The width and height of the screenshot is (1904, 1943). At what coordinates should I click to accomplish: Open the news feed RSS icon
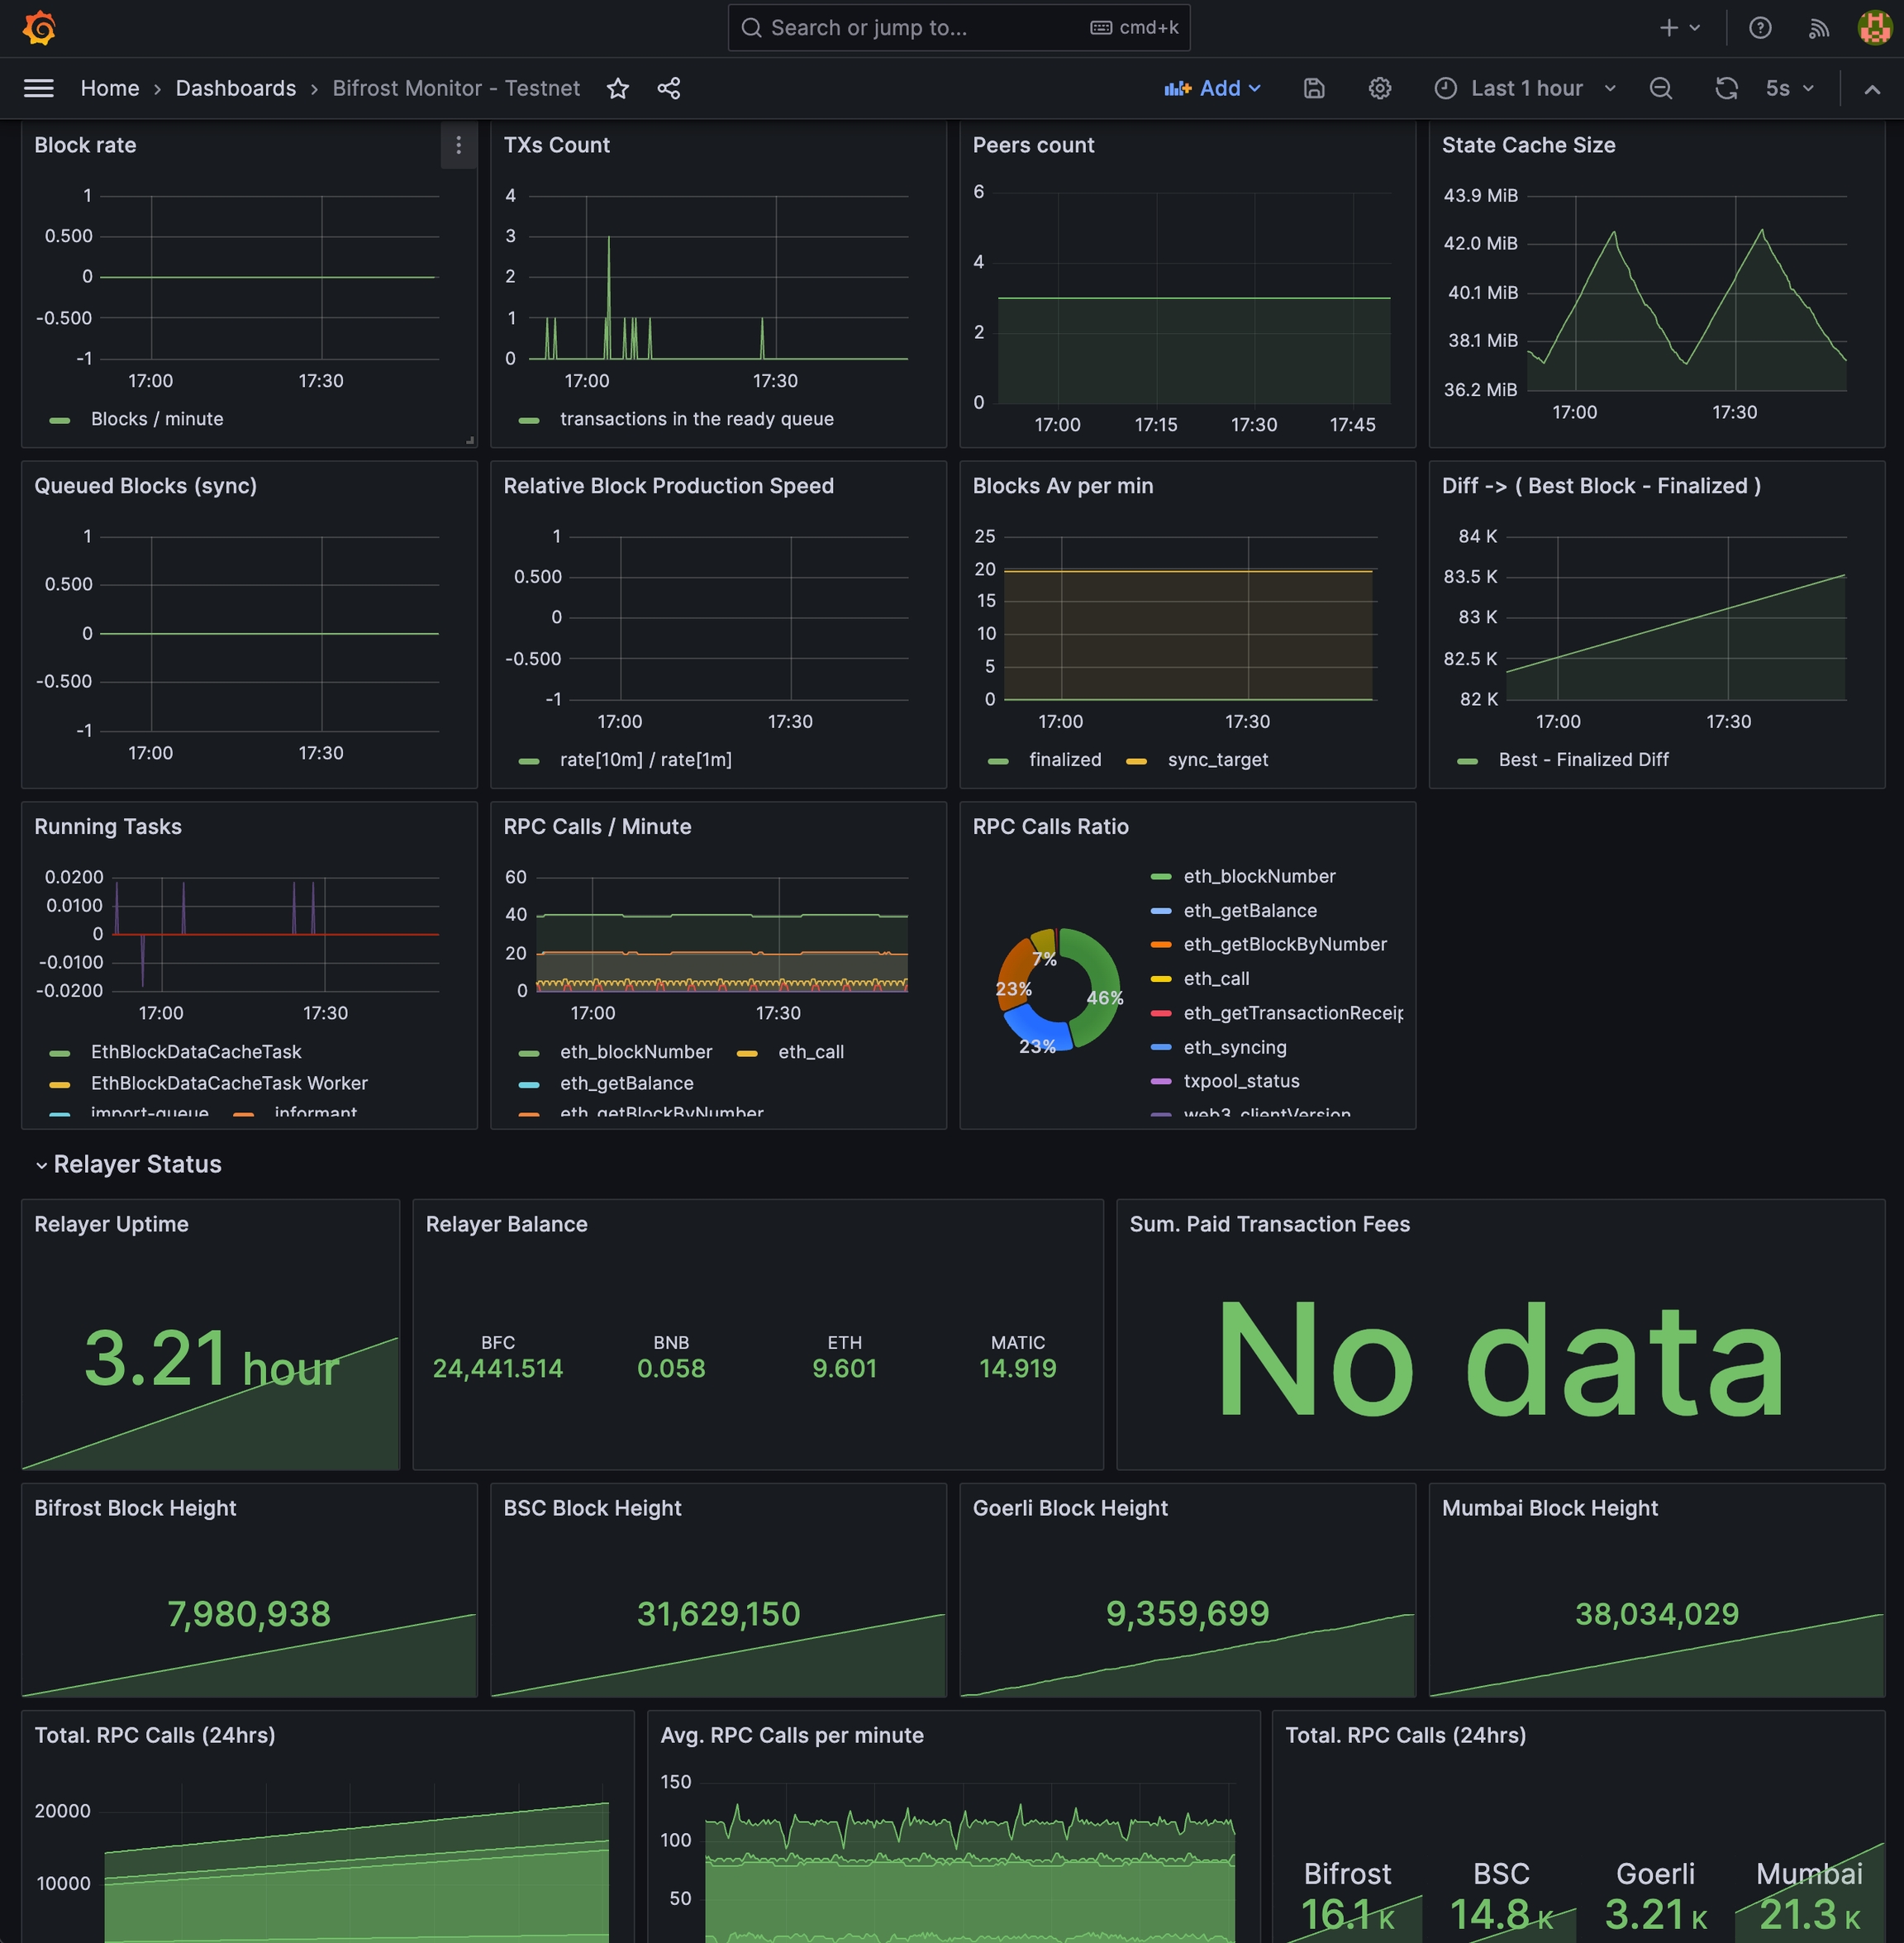click(1819, 28)
